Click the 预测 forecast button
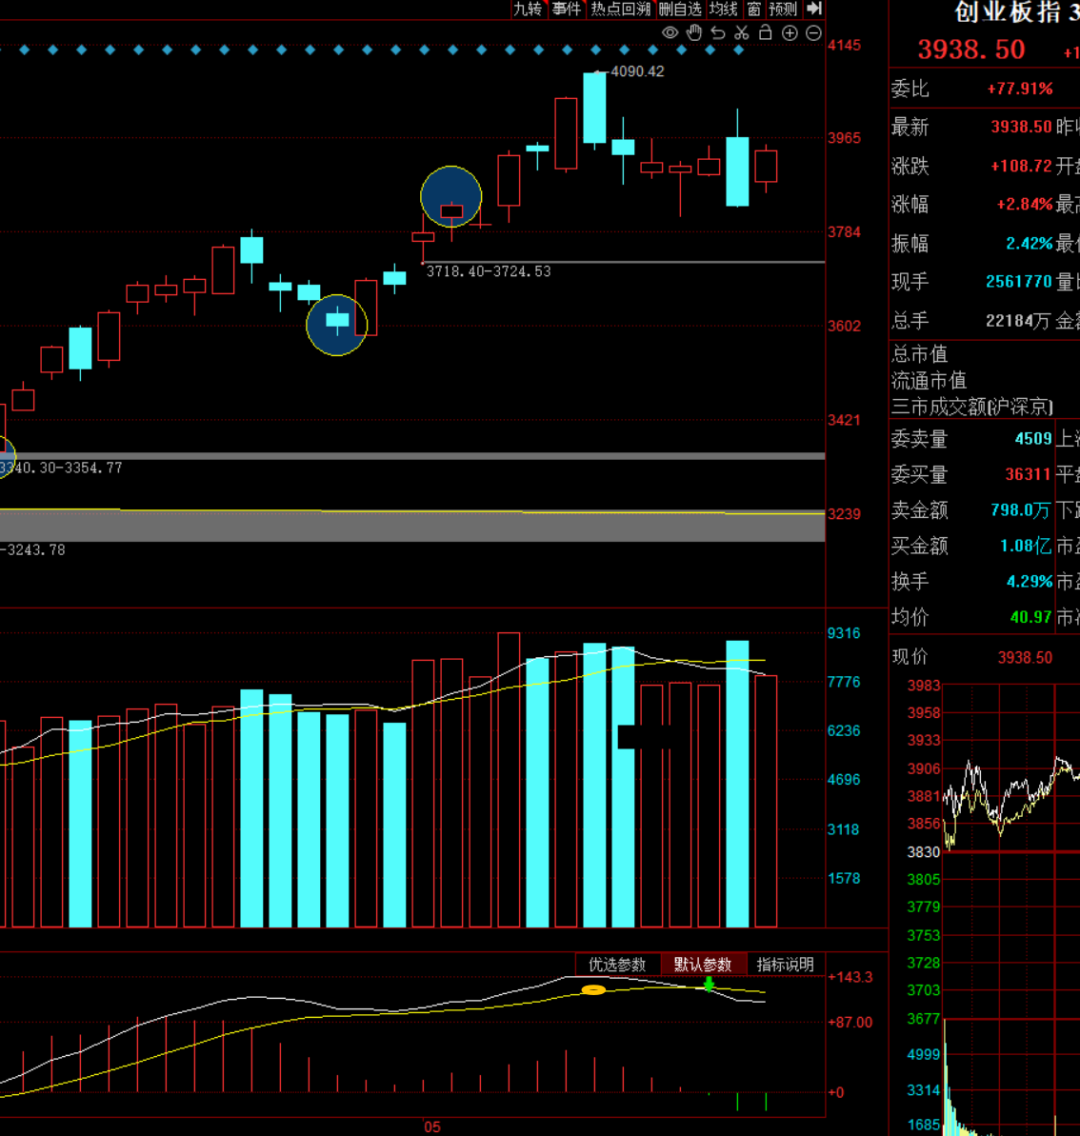Screen dimensions: 1080x1136 783,9
